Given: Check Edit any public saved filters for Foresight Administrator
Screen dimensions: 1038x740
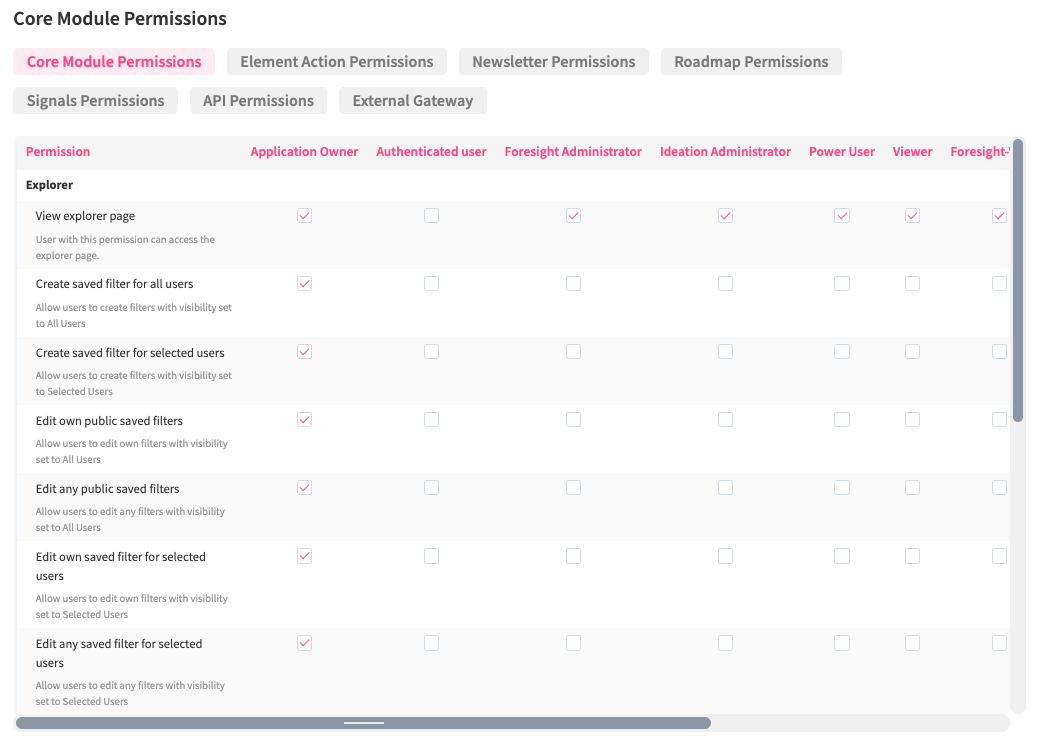Looking at the screenshot, I should pyautogui.click(x=573, y=488).
